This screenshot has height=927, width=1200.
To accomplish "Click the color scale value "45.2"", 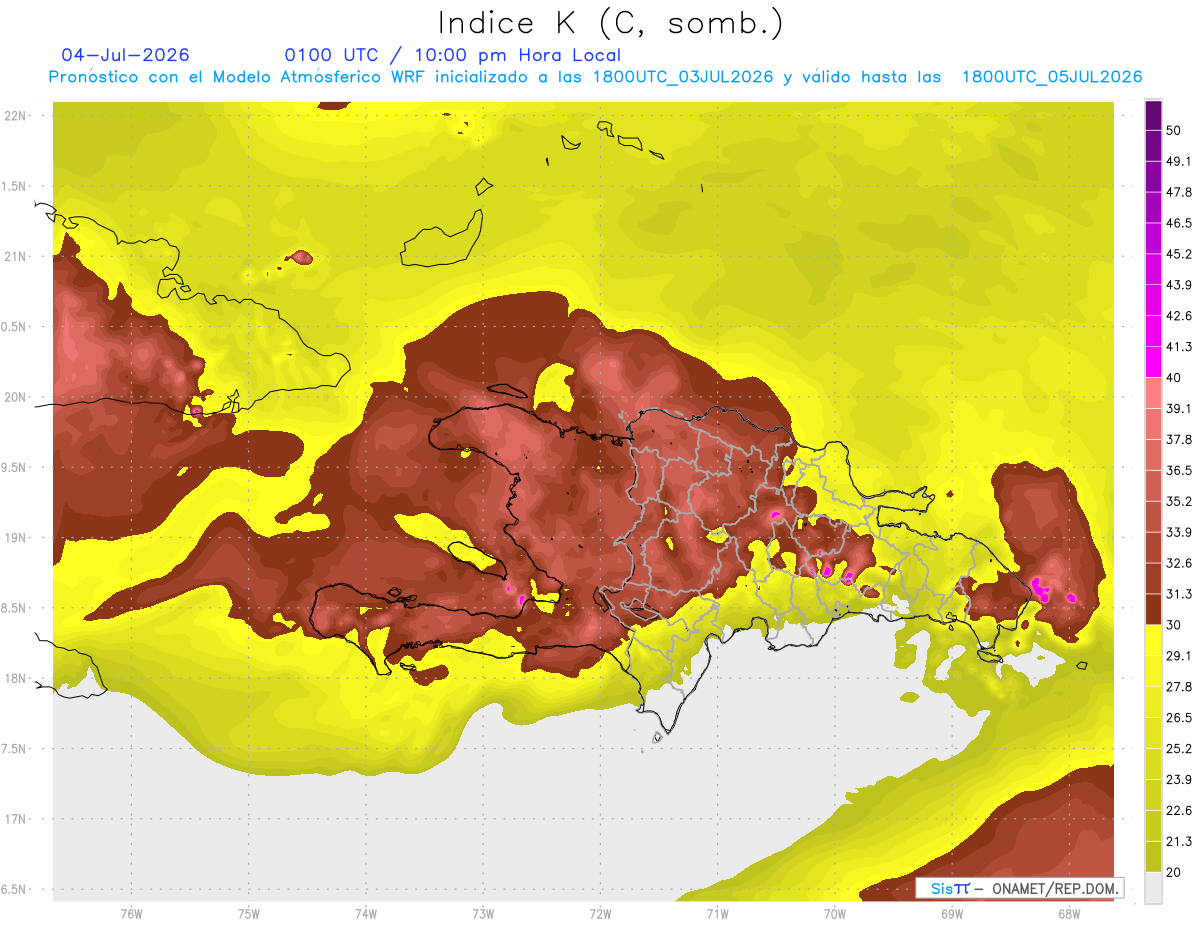I will (x=1179, y=254).
